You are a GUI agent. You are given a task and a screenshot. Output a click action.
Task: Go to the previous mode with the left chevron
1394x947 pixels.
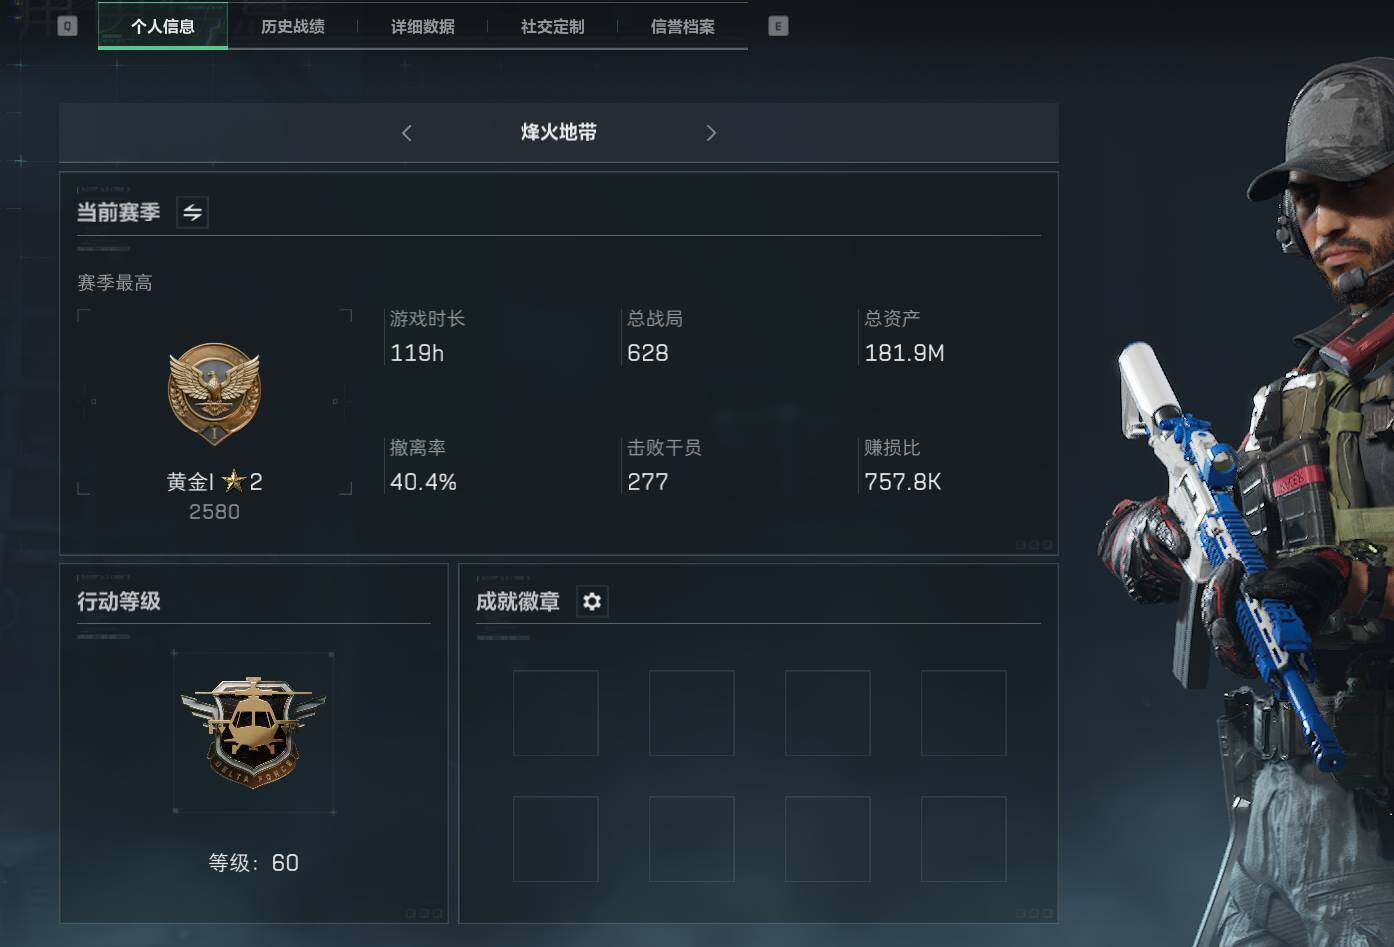[406, 133]
